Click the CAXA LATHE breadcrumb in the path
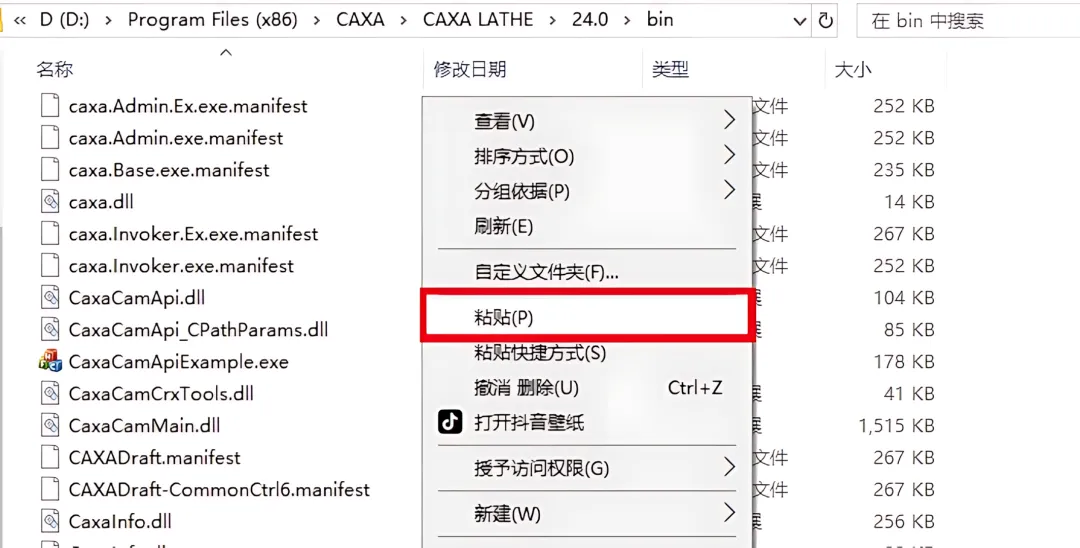The height and width of the screenshot is (548, 1080). [x=478, y=20]
